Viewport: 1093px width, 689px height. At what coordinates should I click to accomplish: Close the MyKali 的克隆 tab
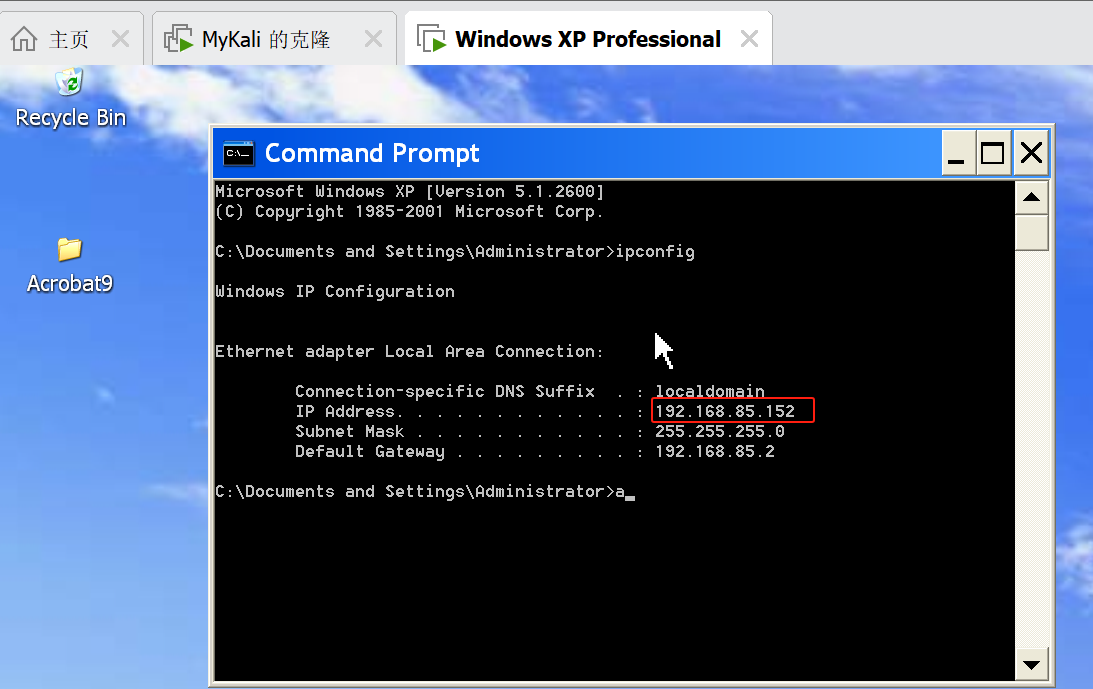(374, 39)
